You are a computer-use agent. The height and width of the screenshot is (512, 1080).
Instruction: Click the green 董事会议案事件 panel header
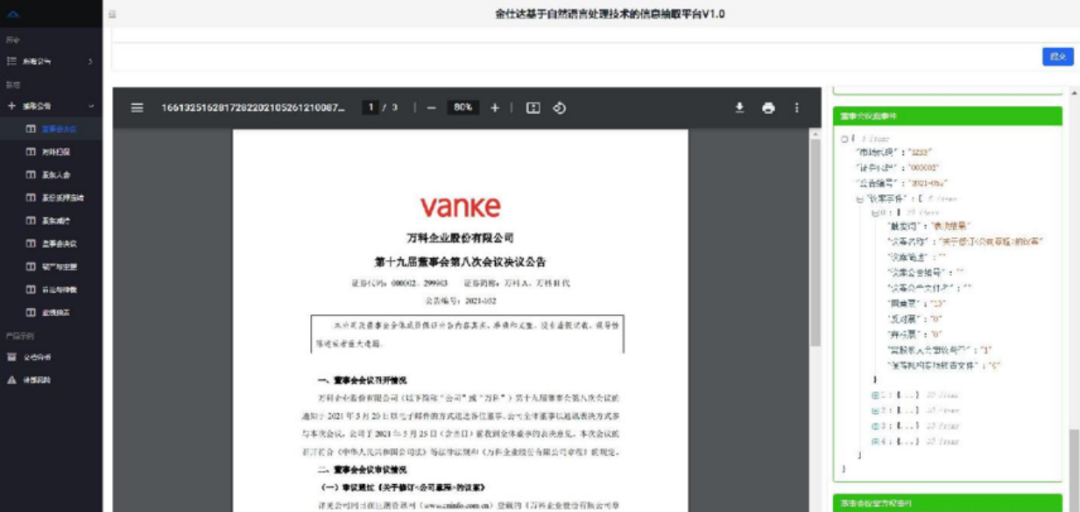pos(948,116)
